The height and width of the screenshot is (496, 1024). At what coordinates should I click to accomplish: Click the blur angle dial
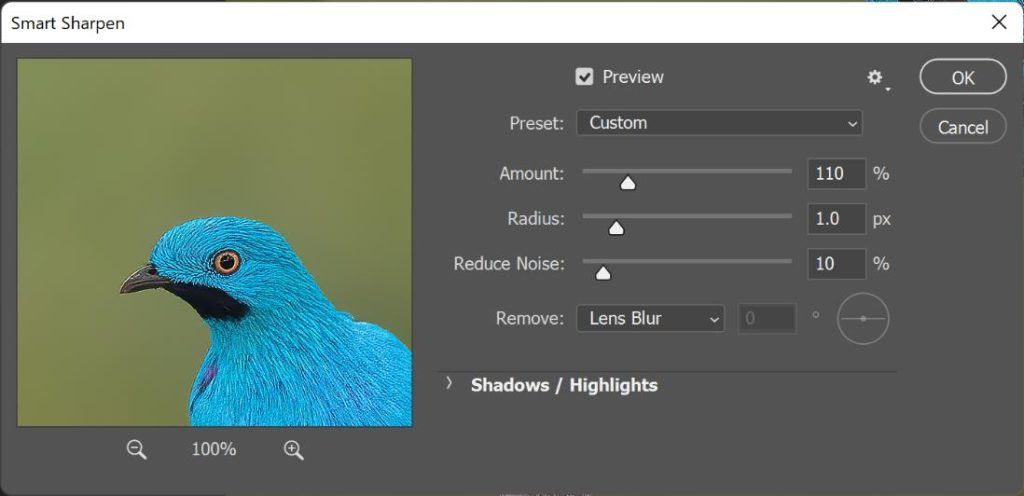pyautogui.click(x=863, y=318)
